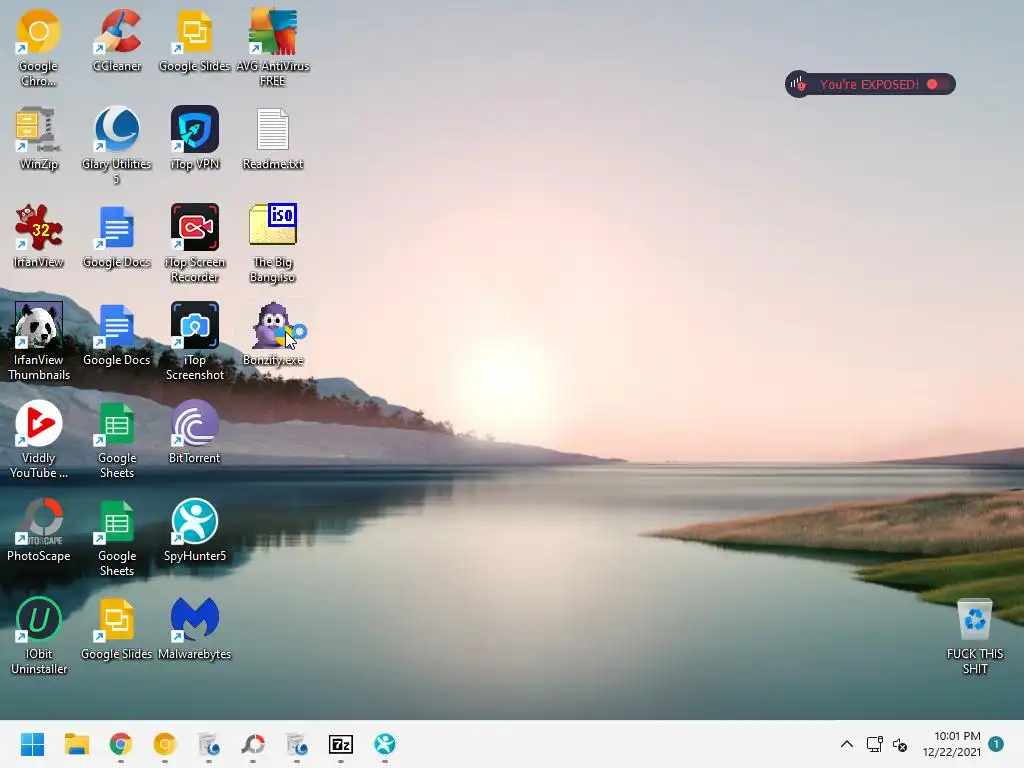Screen dimensions: 1024x768
Task: Expand the hidden system tray icons chevron
Action: click(x=846, y=744)
